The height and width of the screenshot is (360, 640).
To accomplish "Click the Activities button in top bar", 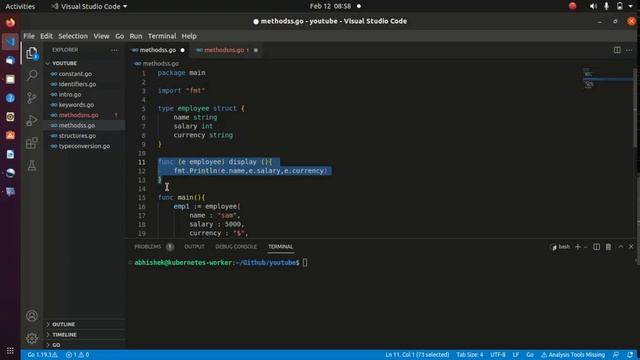I will coord(20,6).
